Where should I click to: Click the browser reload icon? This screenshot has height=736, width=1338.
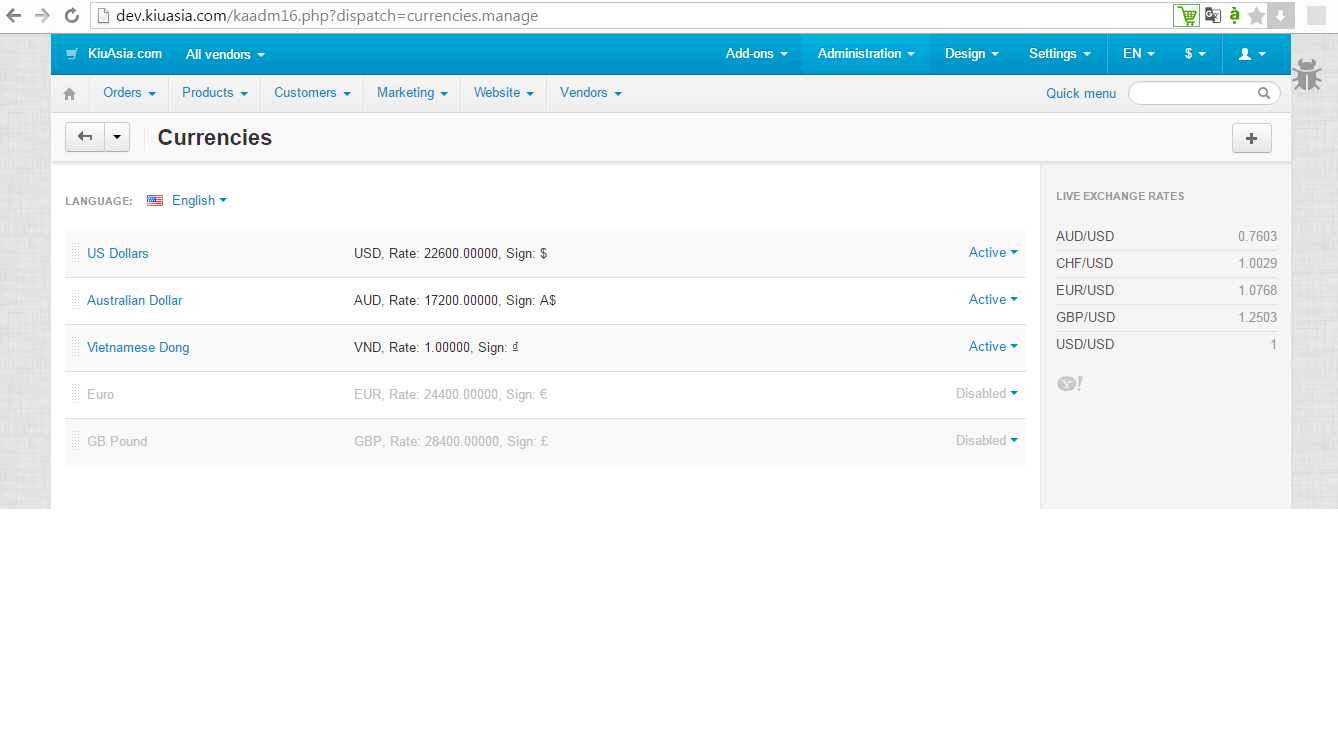(71, 15)
